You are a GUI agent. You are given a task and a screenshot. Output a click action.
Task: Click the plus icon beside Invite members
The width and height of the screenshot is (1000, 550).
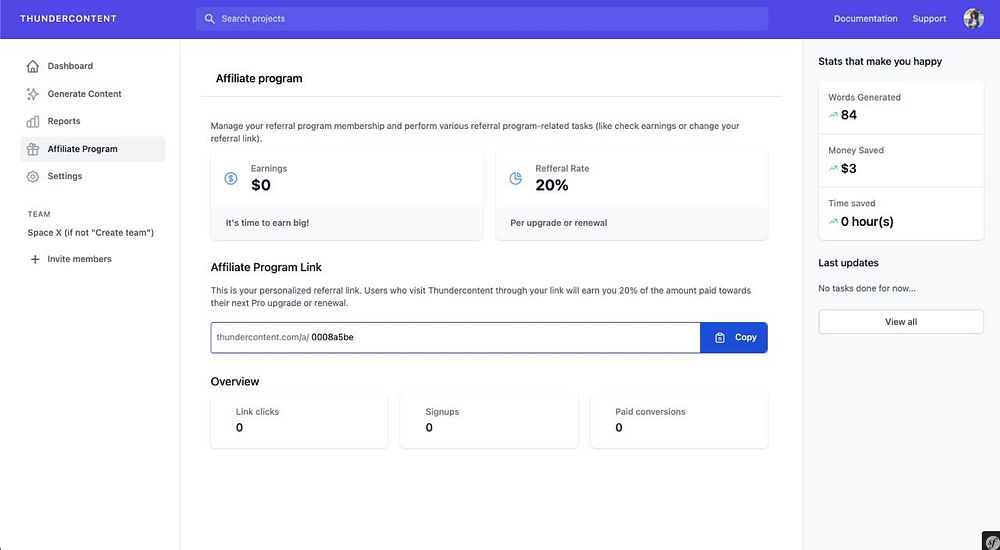35,259
